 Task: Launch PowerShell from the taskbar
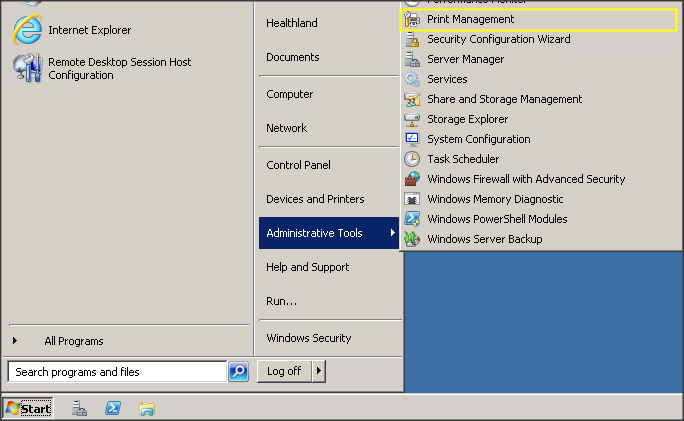(113, 408)
